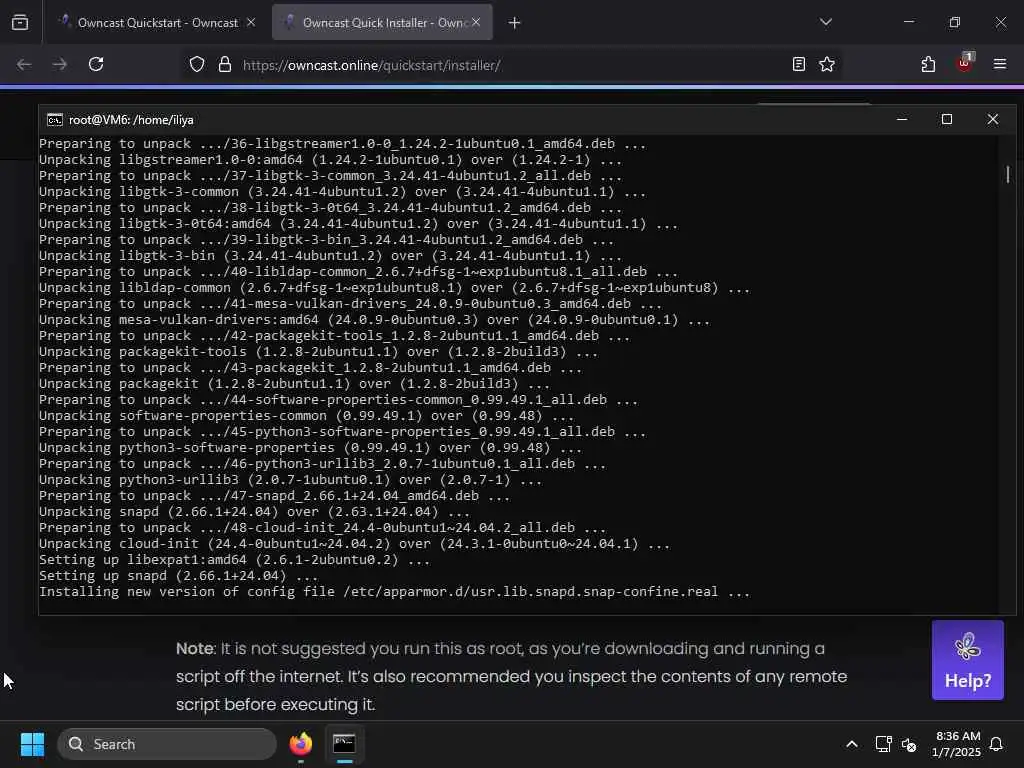Click 'Unpacking python3-urllib3' output line
The width and height of the screenshot is (1024, 768).
(x=291, y=480)
